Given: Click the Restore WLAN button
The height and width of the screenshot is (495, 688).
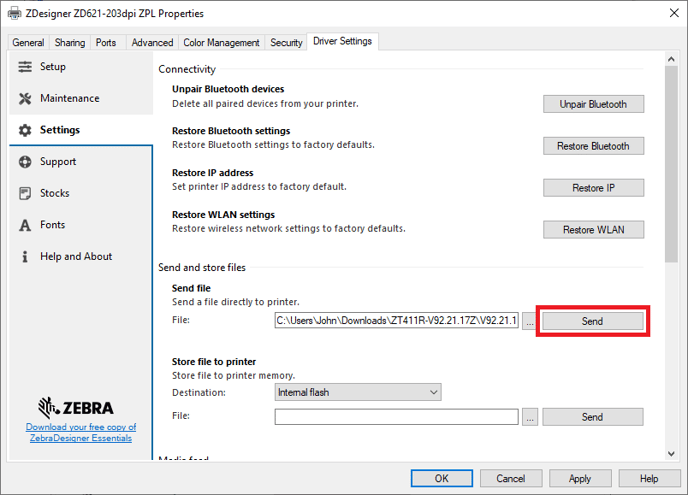Looking at the screenshot, I should (x=593, y=230).
